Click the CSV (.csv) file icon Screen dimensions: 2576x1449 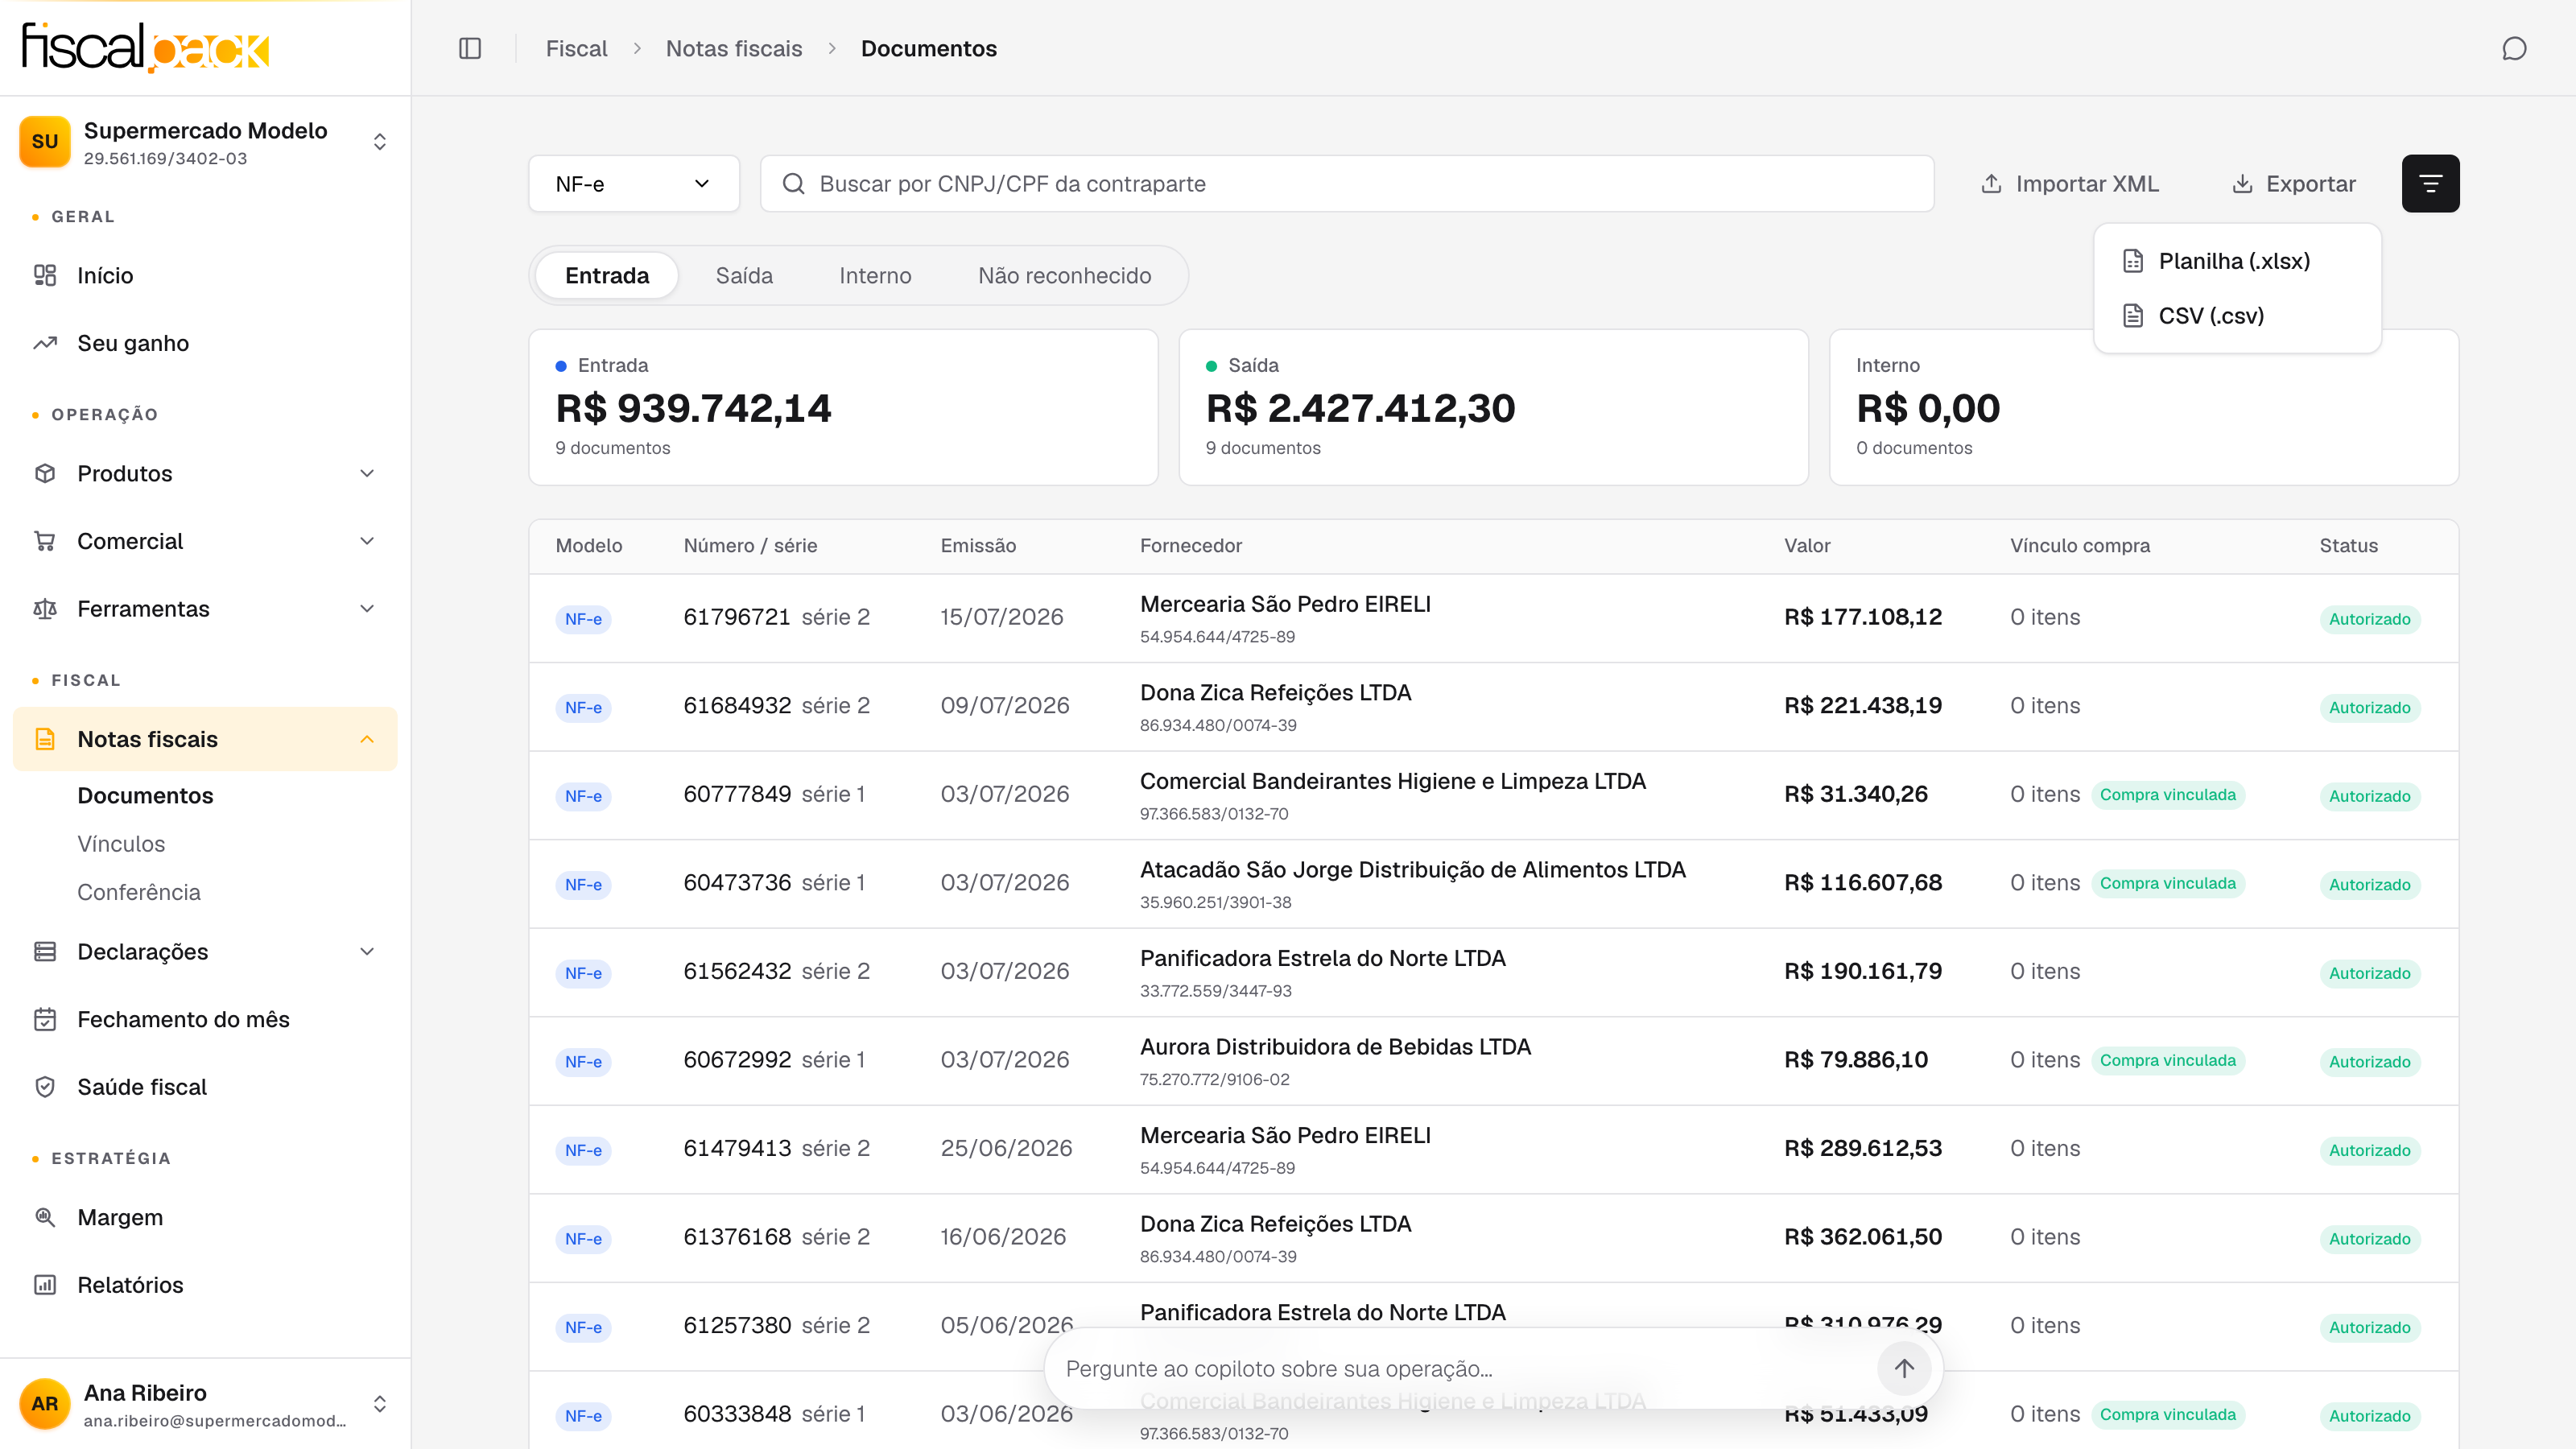tap(2133, 316)
